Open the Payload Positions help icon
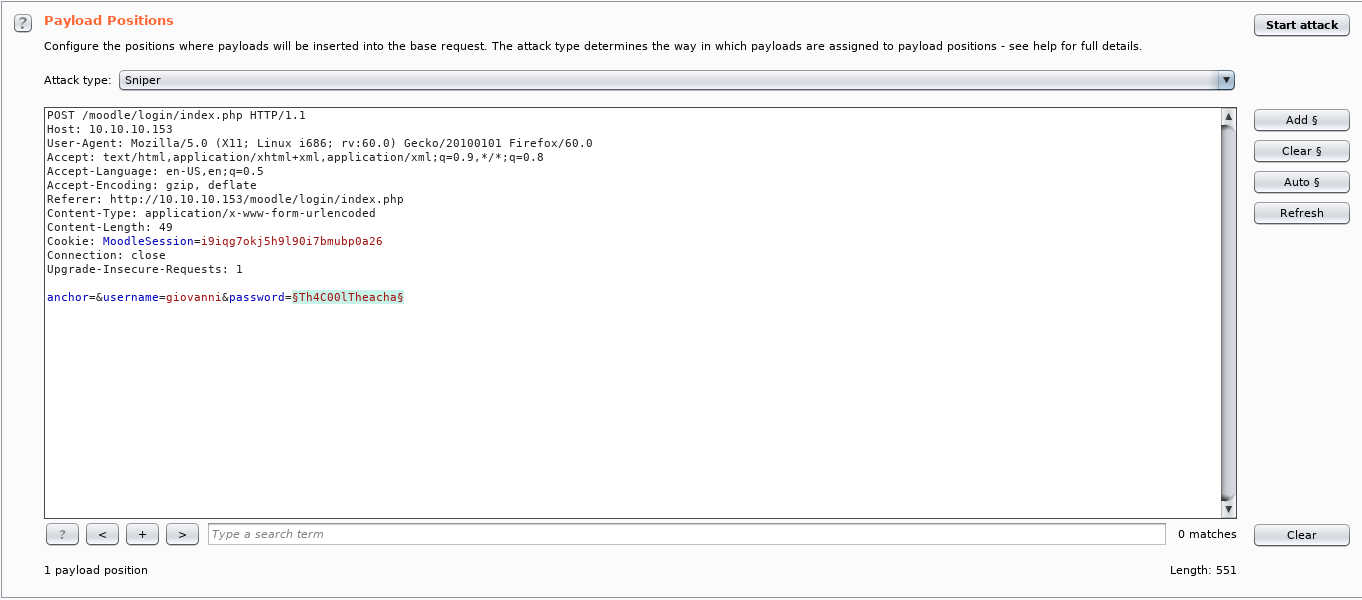The height and width of the screenshot is (600, 1362). coord(23,24)
